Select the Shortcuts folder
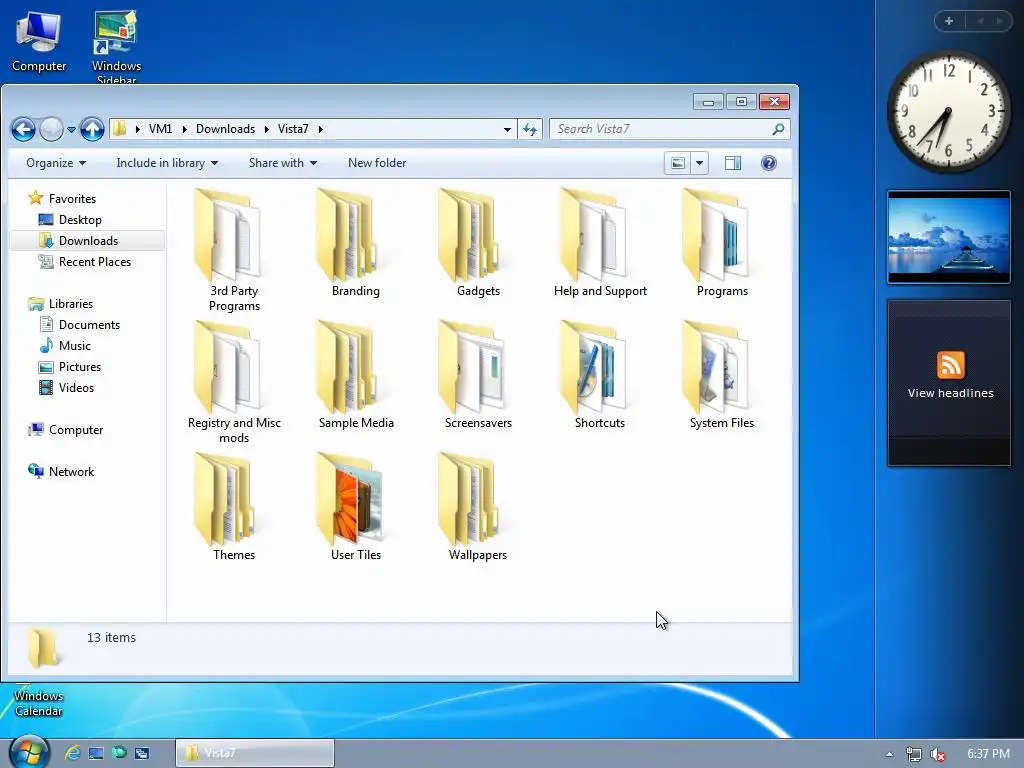The width and height of the screenshot is (1024, 768). pyautogui.click(x=600, y=375)
